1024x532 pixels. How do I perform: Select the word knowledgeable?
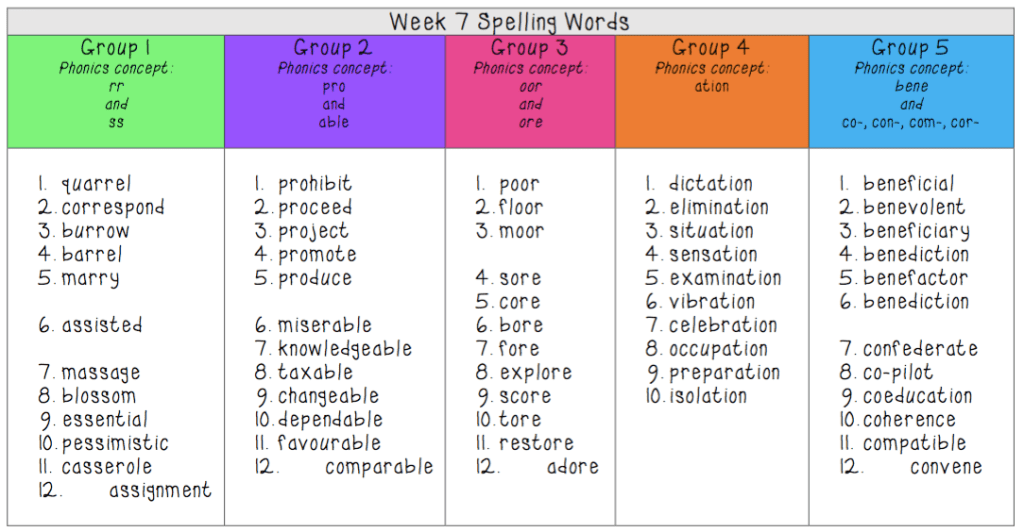tap(345, 349)
